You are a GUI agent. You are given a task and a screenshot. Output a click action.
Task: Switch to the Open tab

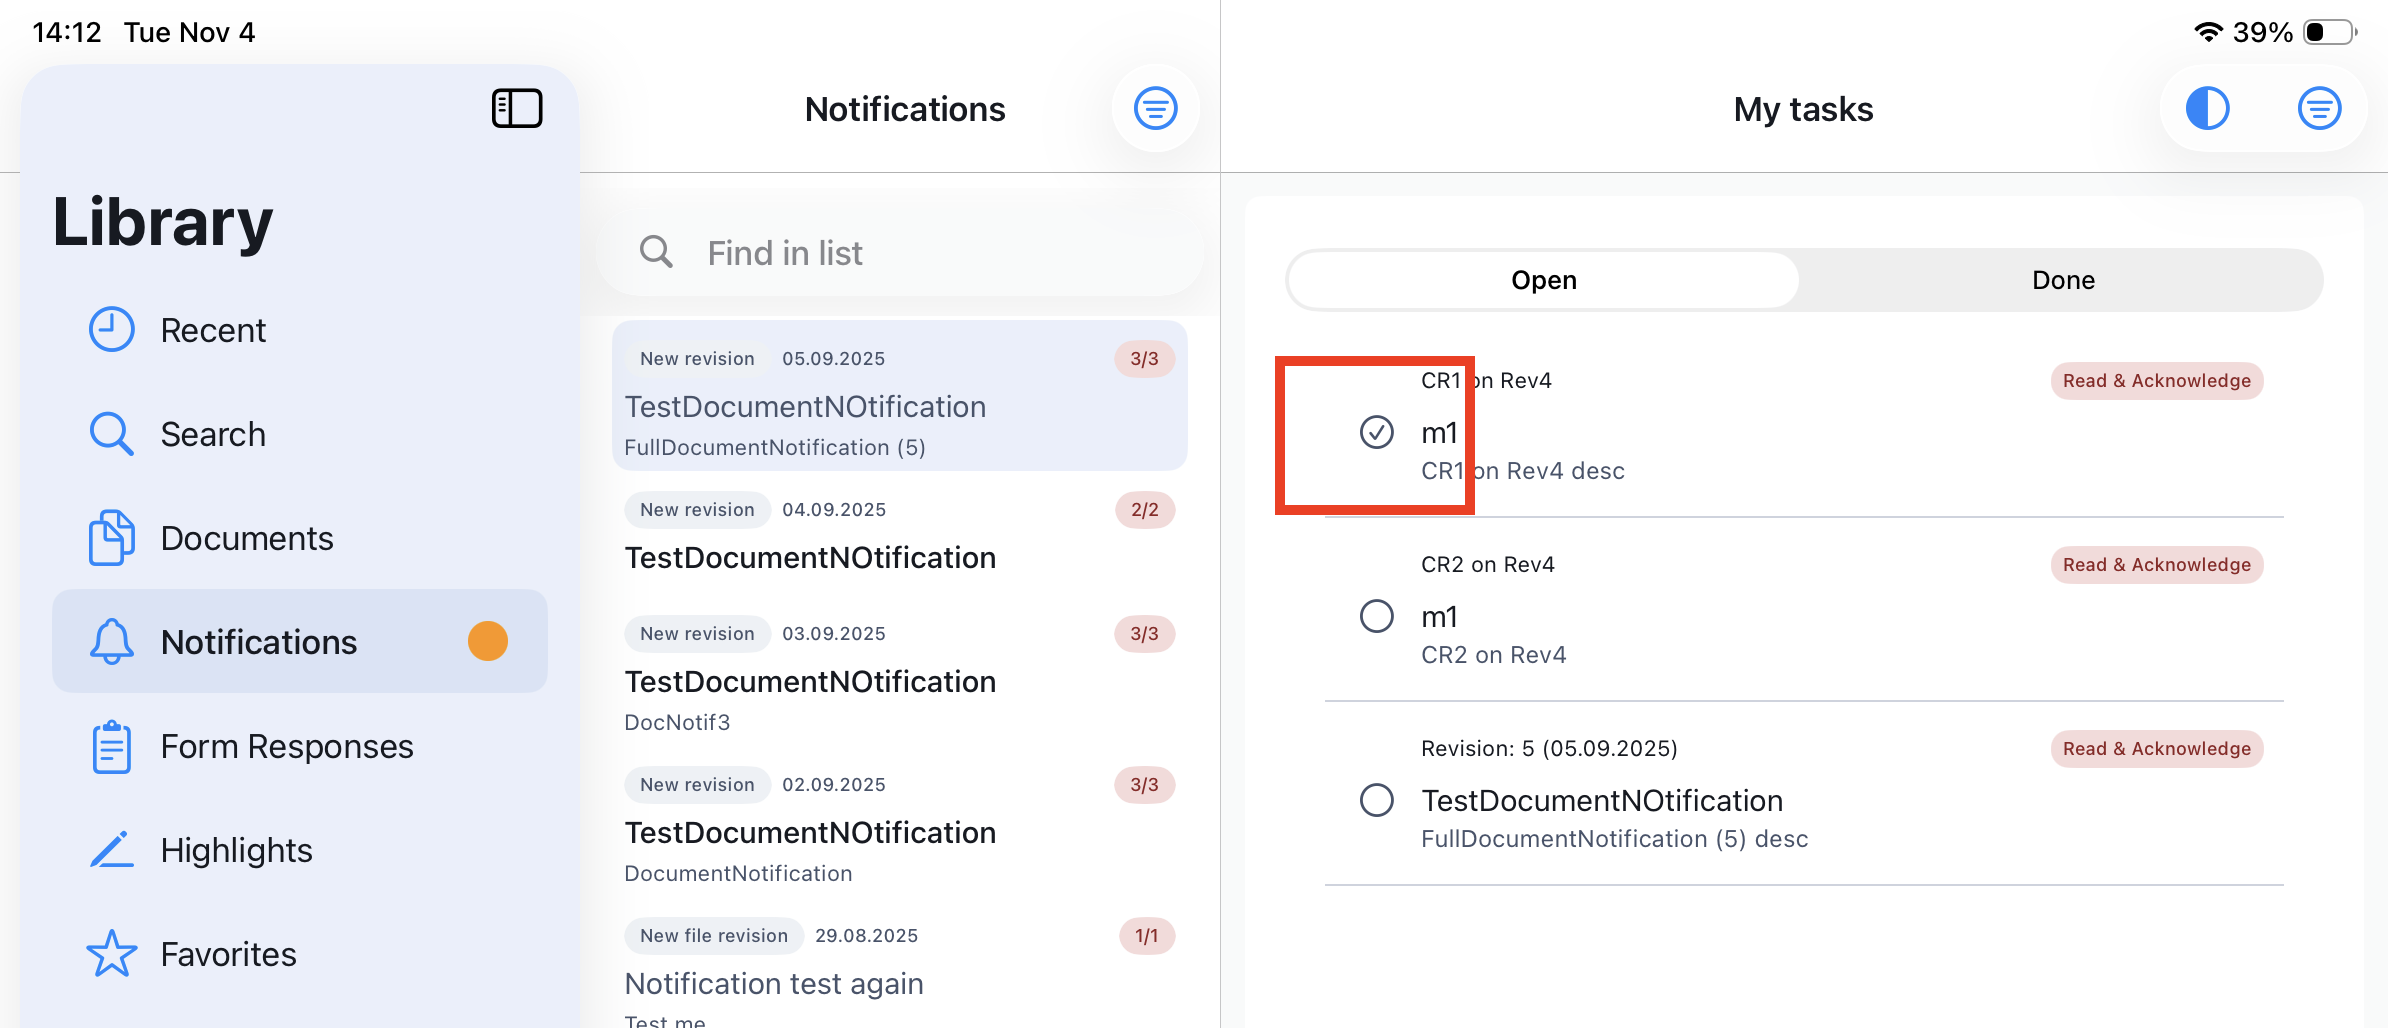tap(1543, 280)
